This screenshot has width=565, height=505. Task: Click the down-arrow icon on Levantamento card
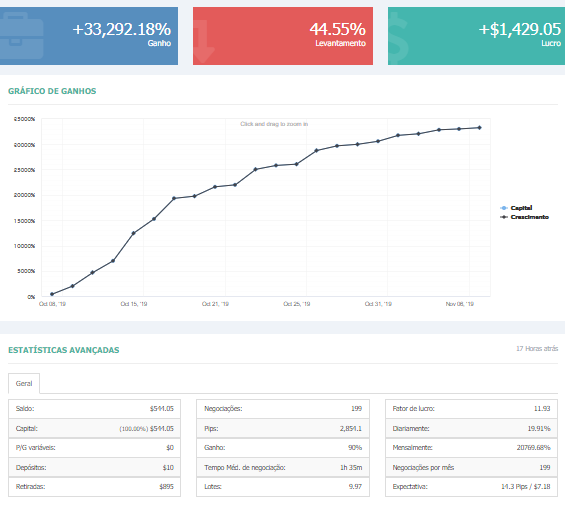click(205, 41)
